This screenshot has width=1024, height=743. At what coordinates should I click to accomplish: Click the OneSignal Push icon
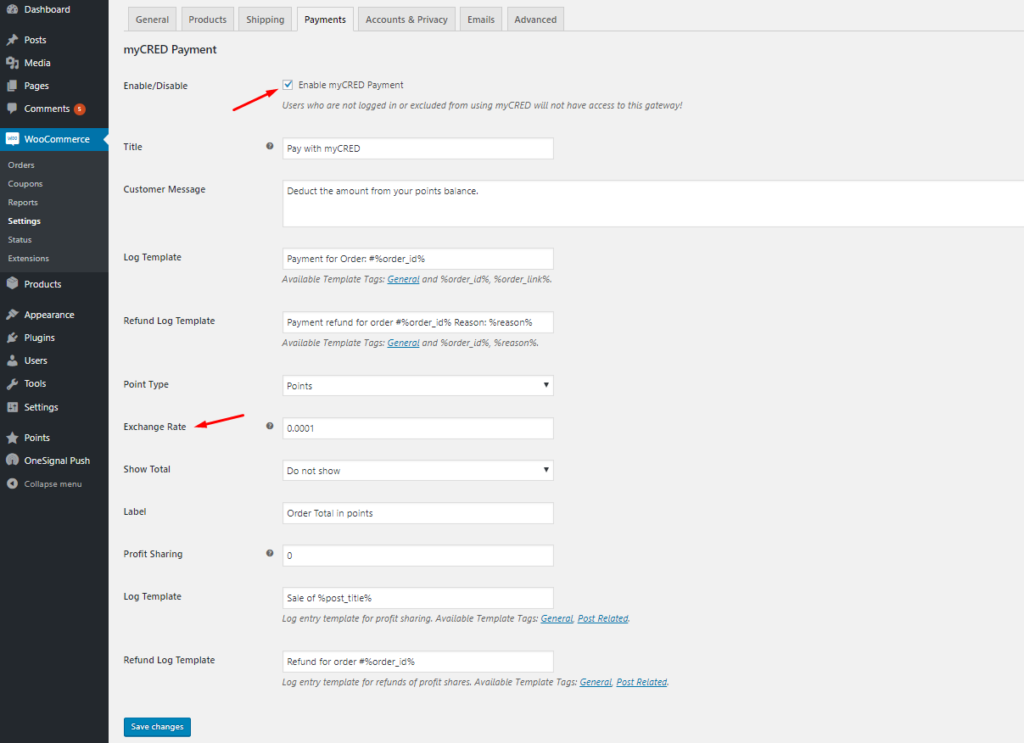pos(12,460)
